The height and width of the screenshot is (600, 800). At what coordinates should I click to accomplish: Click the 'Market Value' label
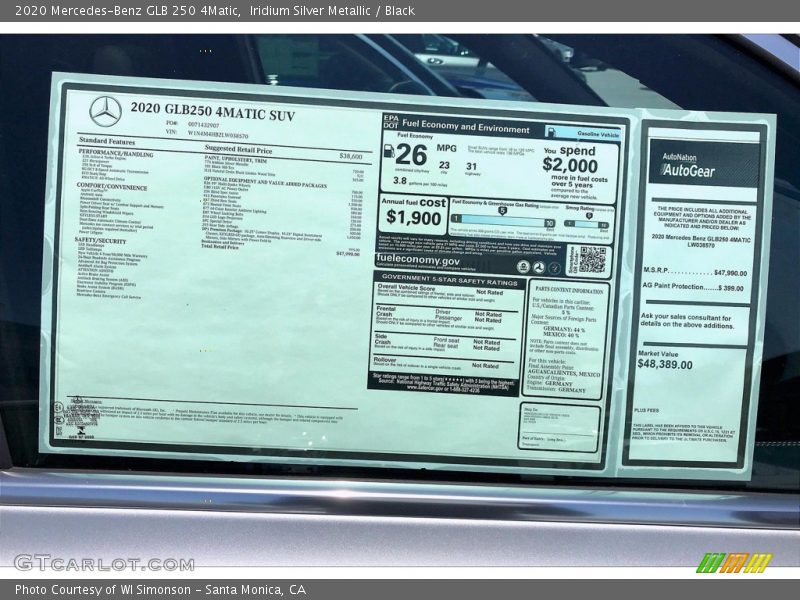[x=658, y=354]
